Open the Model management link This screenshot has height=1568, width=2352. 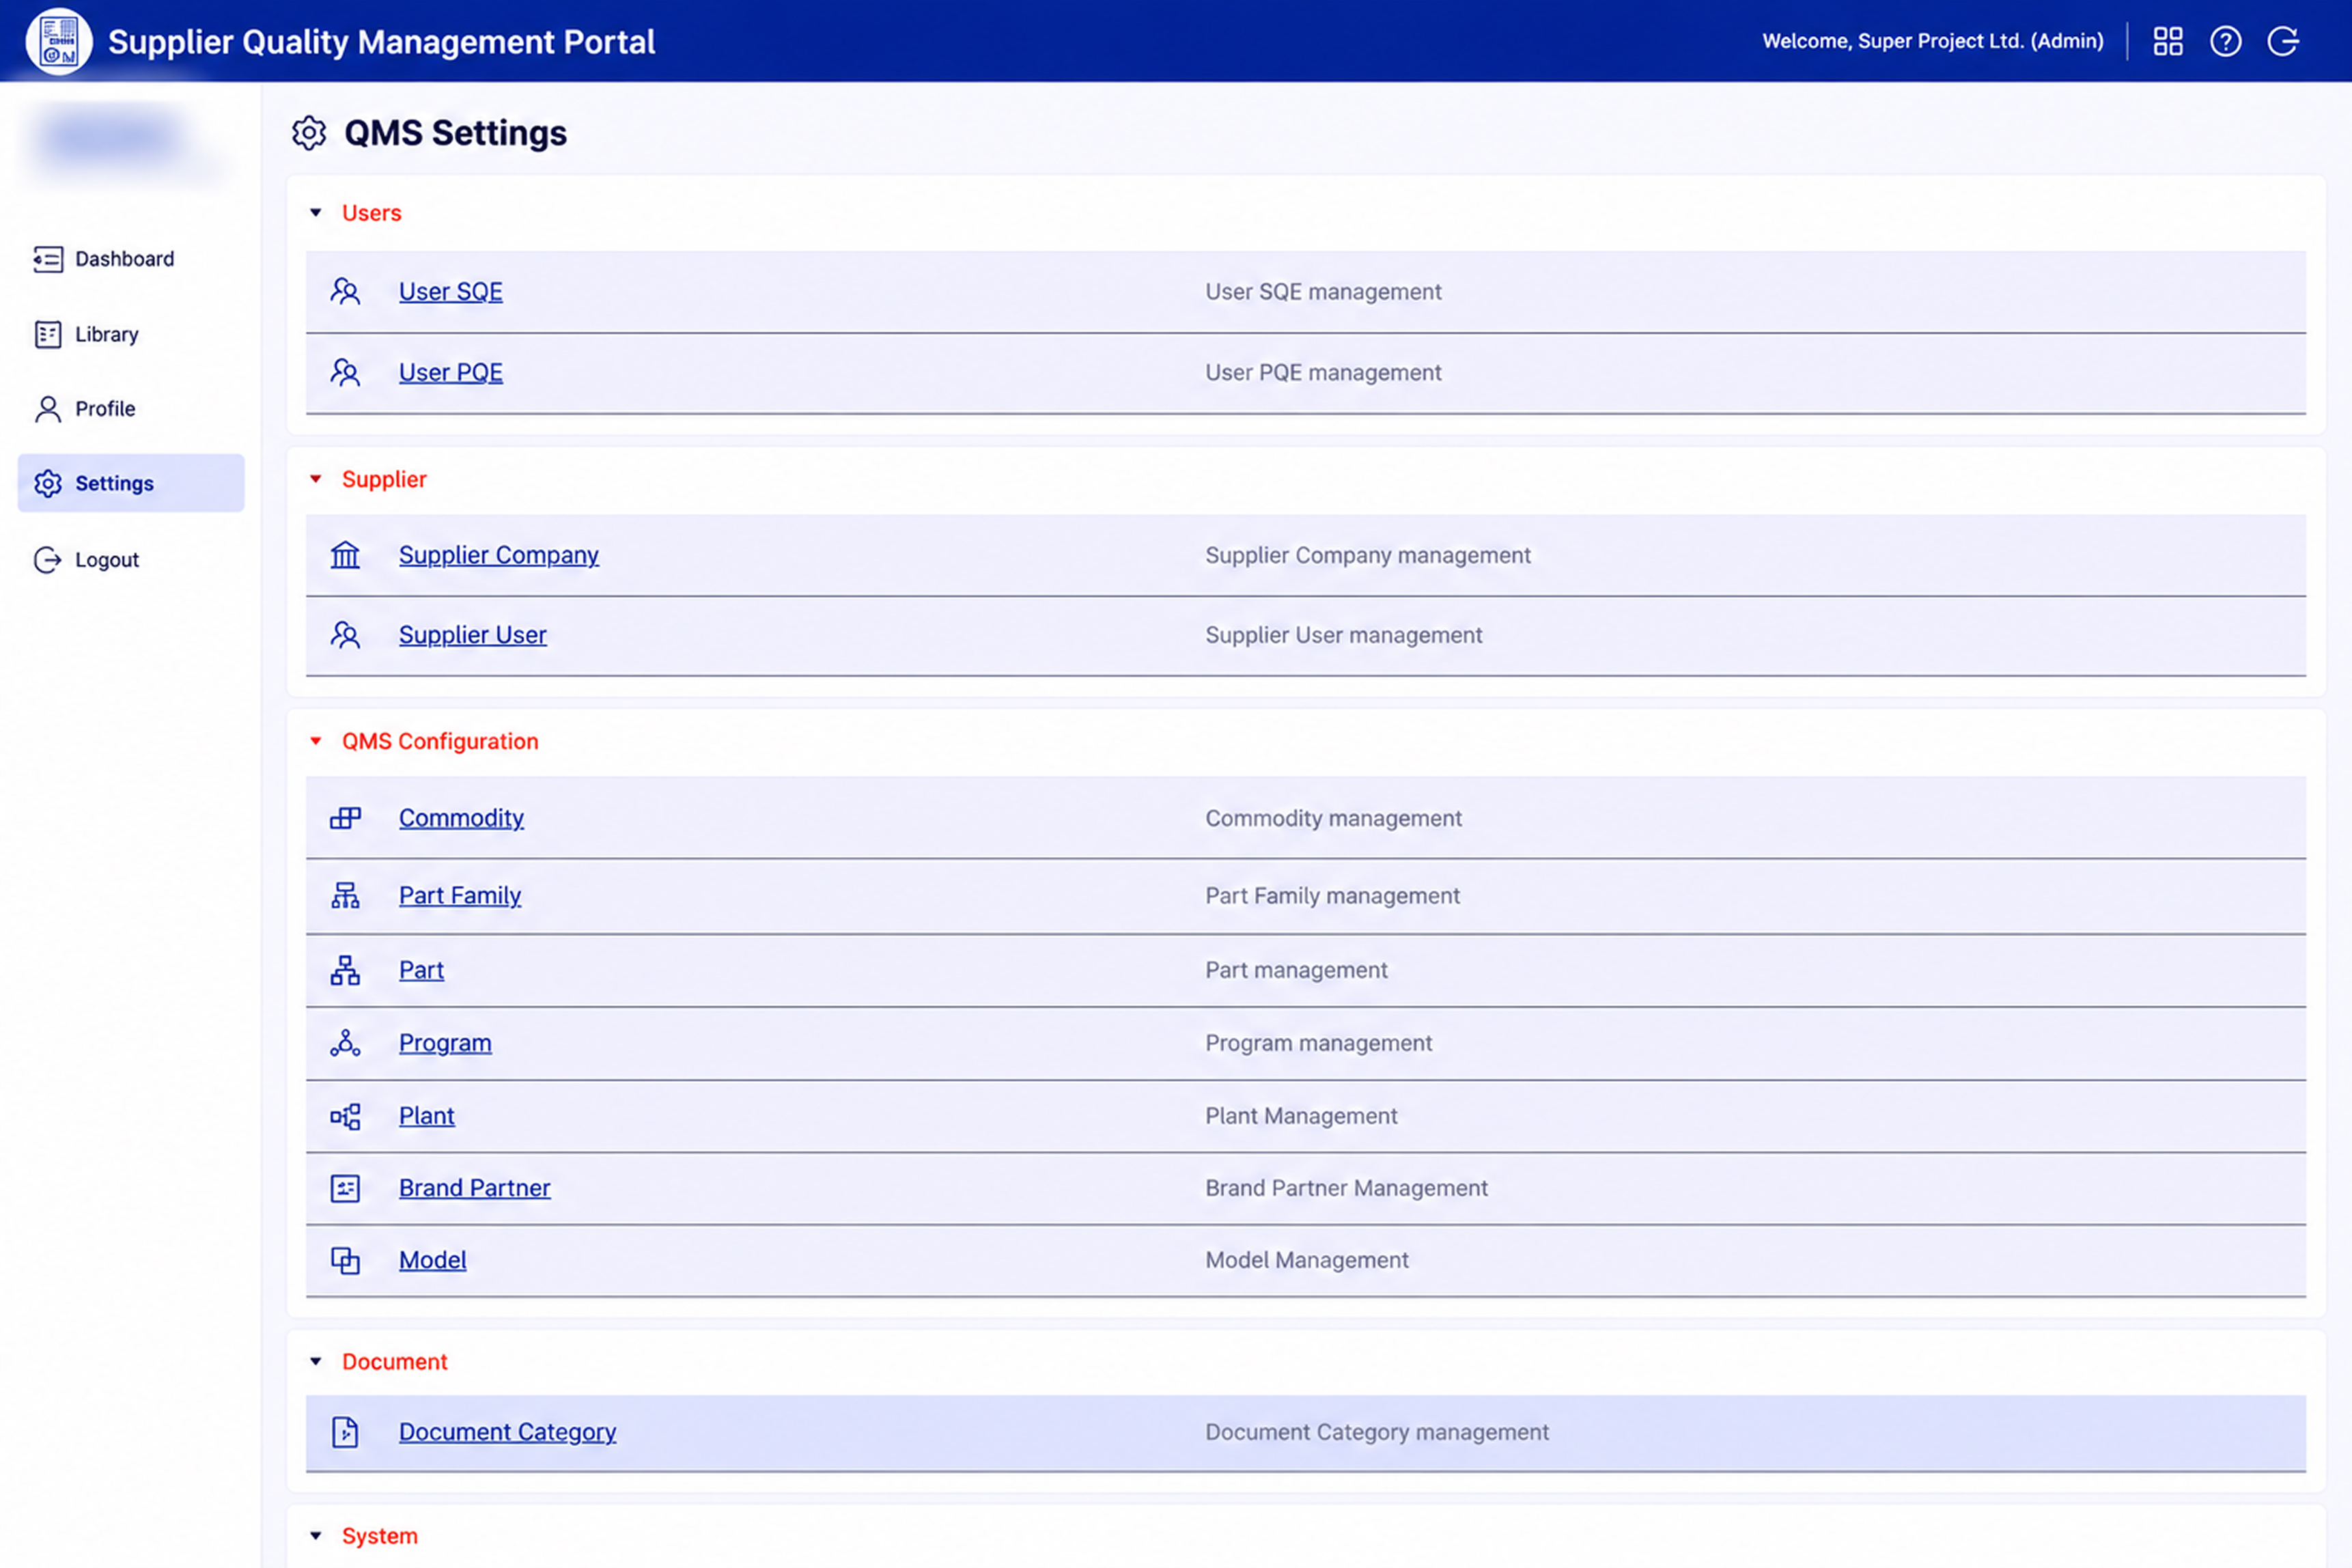433,1260
